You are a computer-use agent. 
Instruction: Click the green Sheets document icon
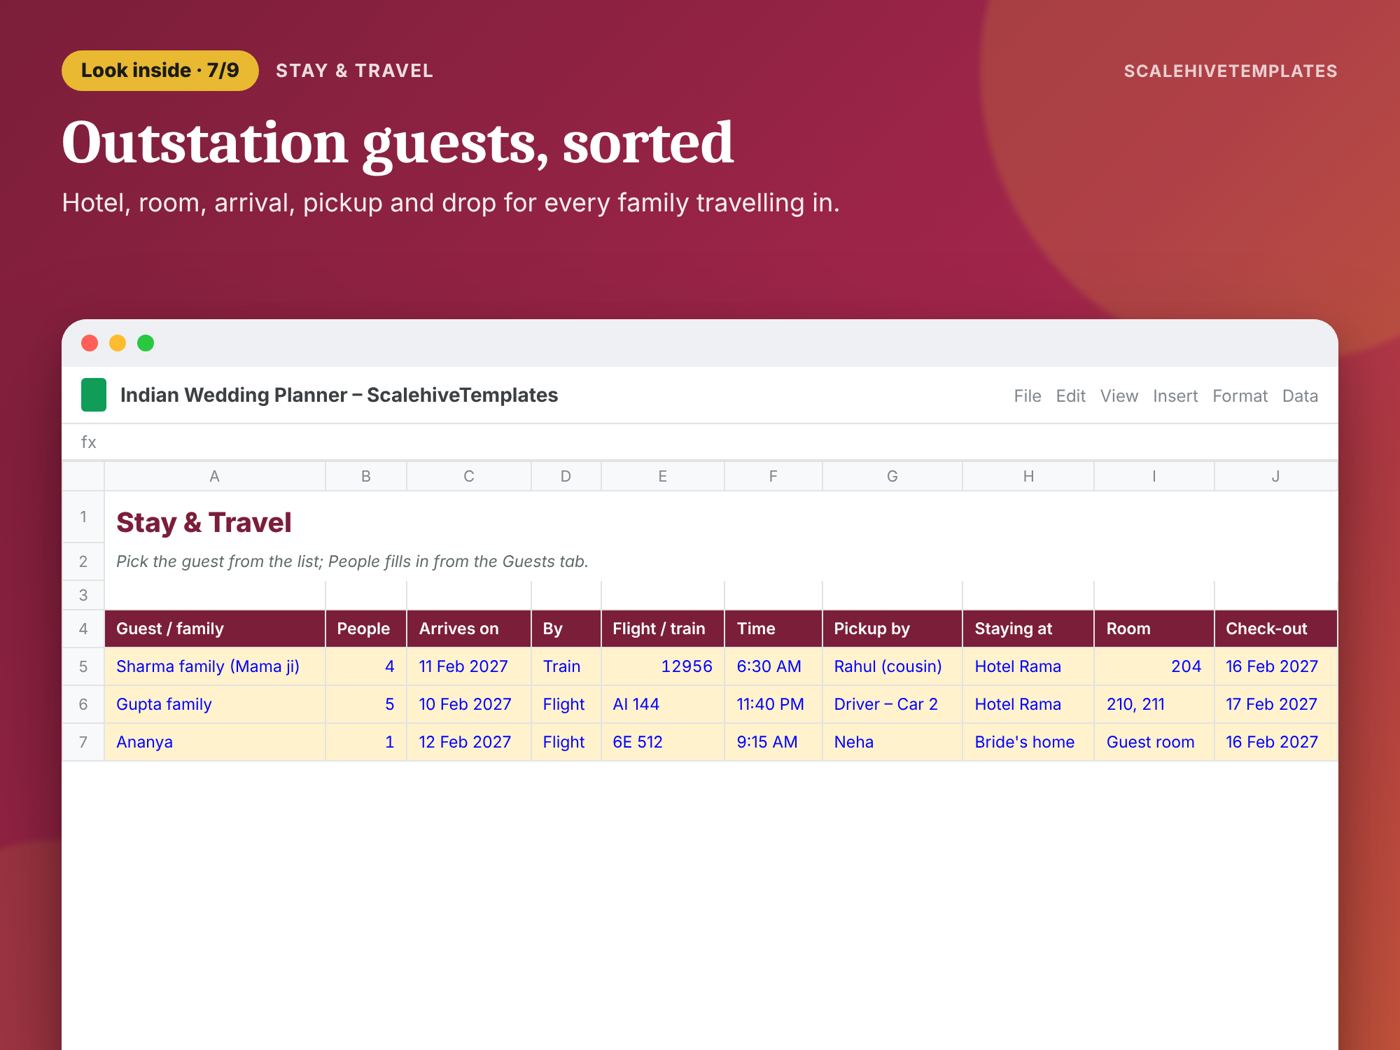pyautogui.click(x=93, y=395)
